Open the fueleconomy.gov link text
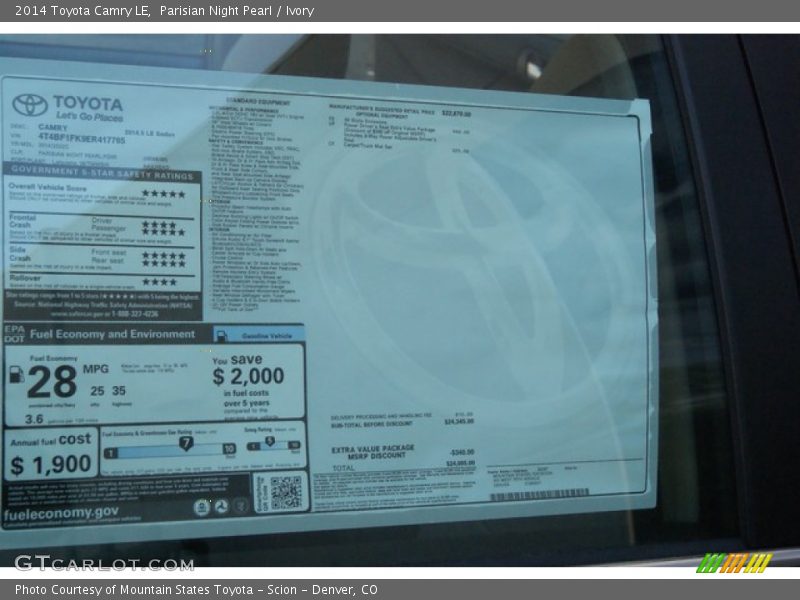This screenshot has width=800, height=600. (61, 513)
